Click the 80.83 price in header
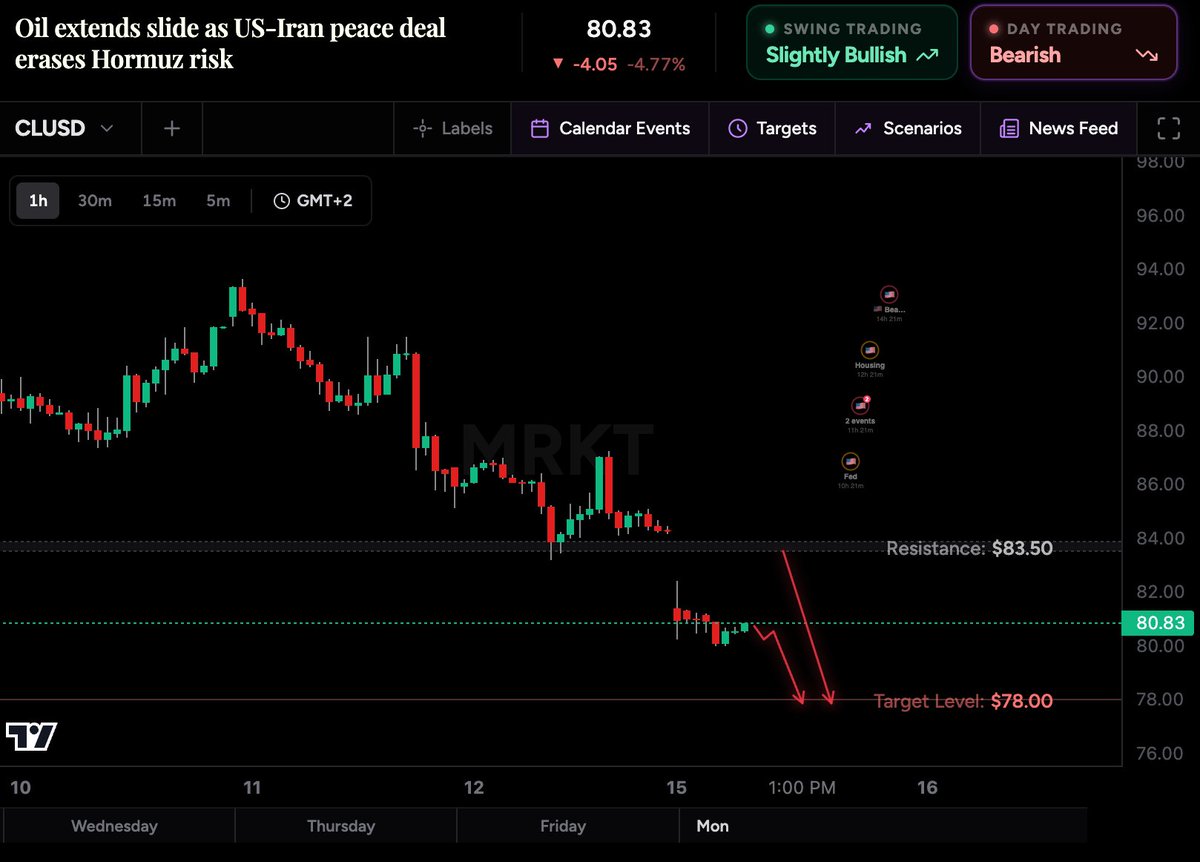 point(618,30)
